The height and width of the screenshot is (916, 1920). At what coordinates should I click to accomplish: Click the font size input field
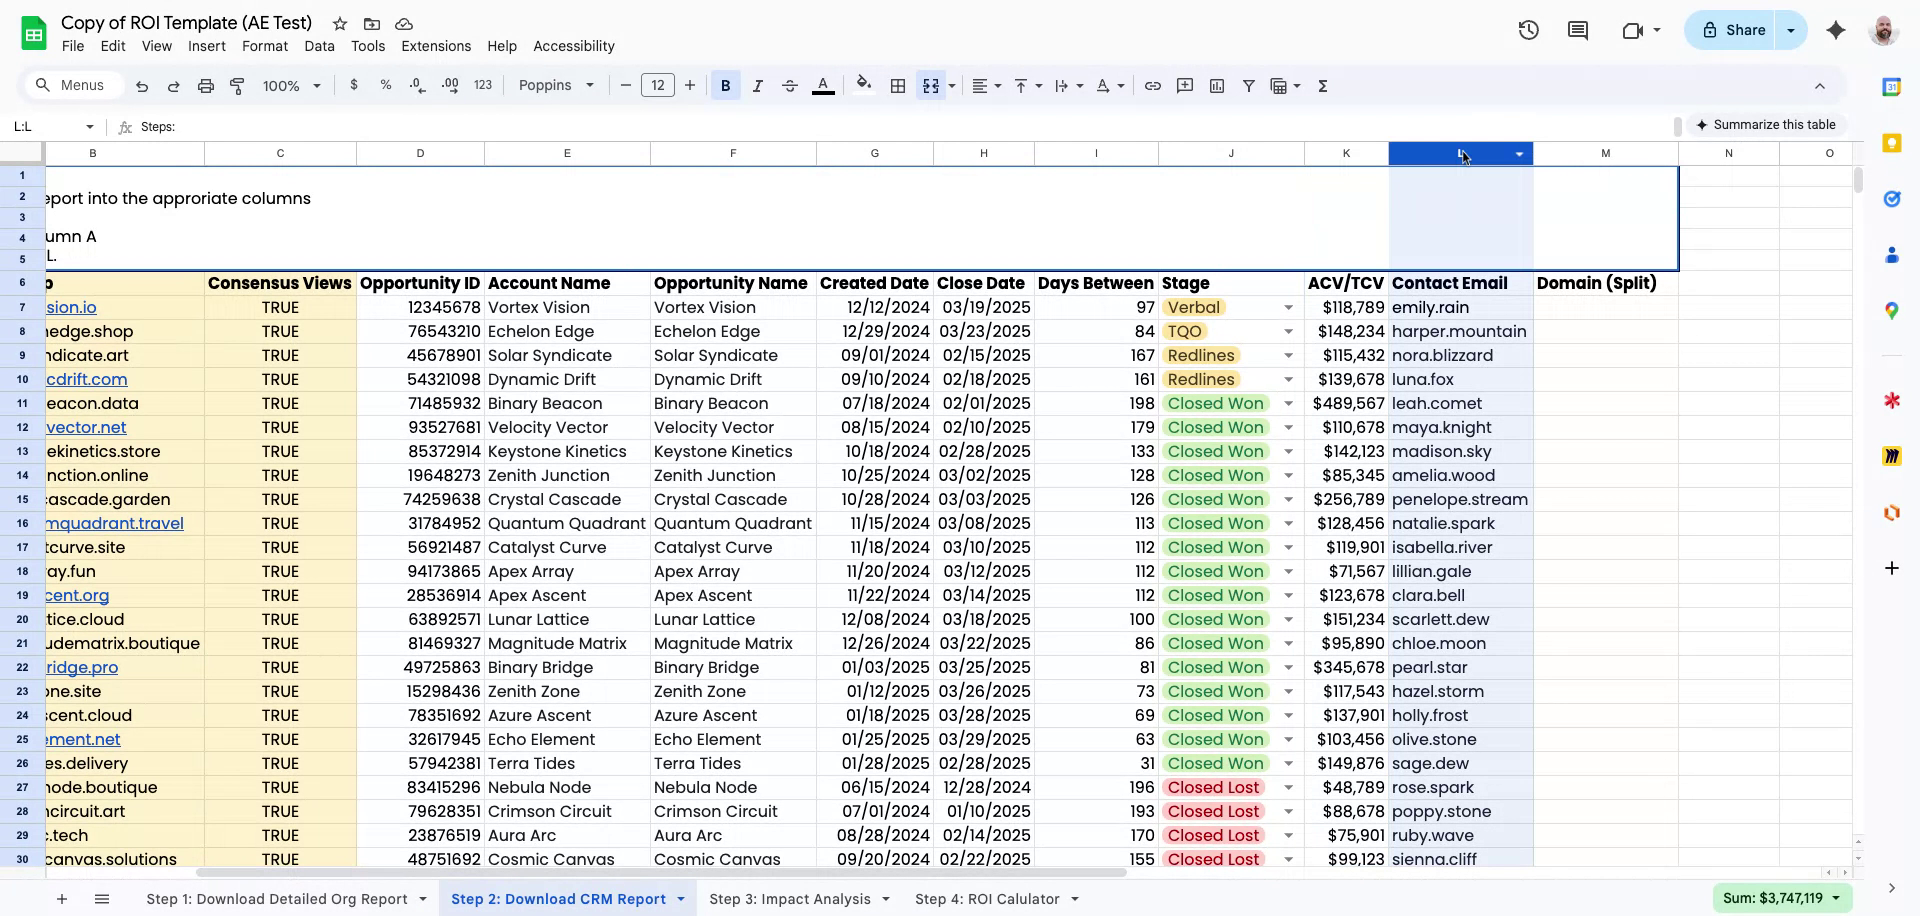tap(657, 86)
